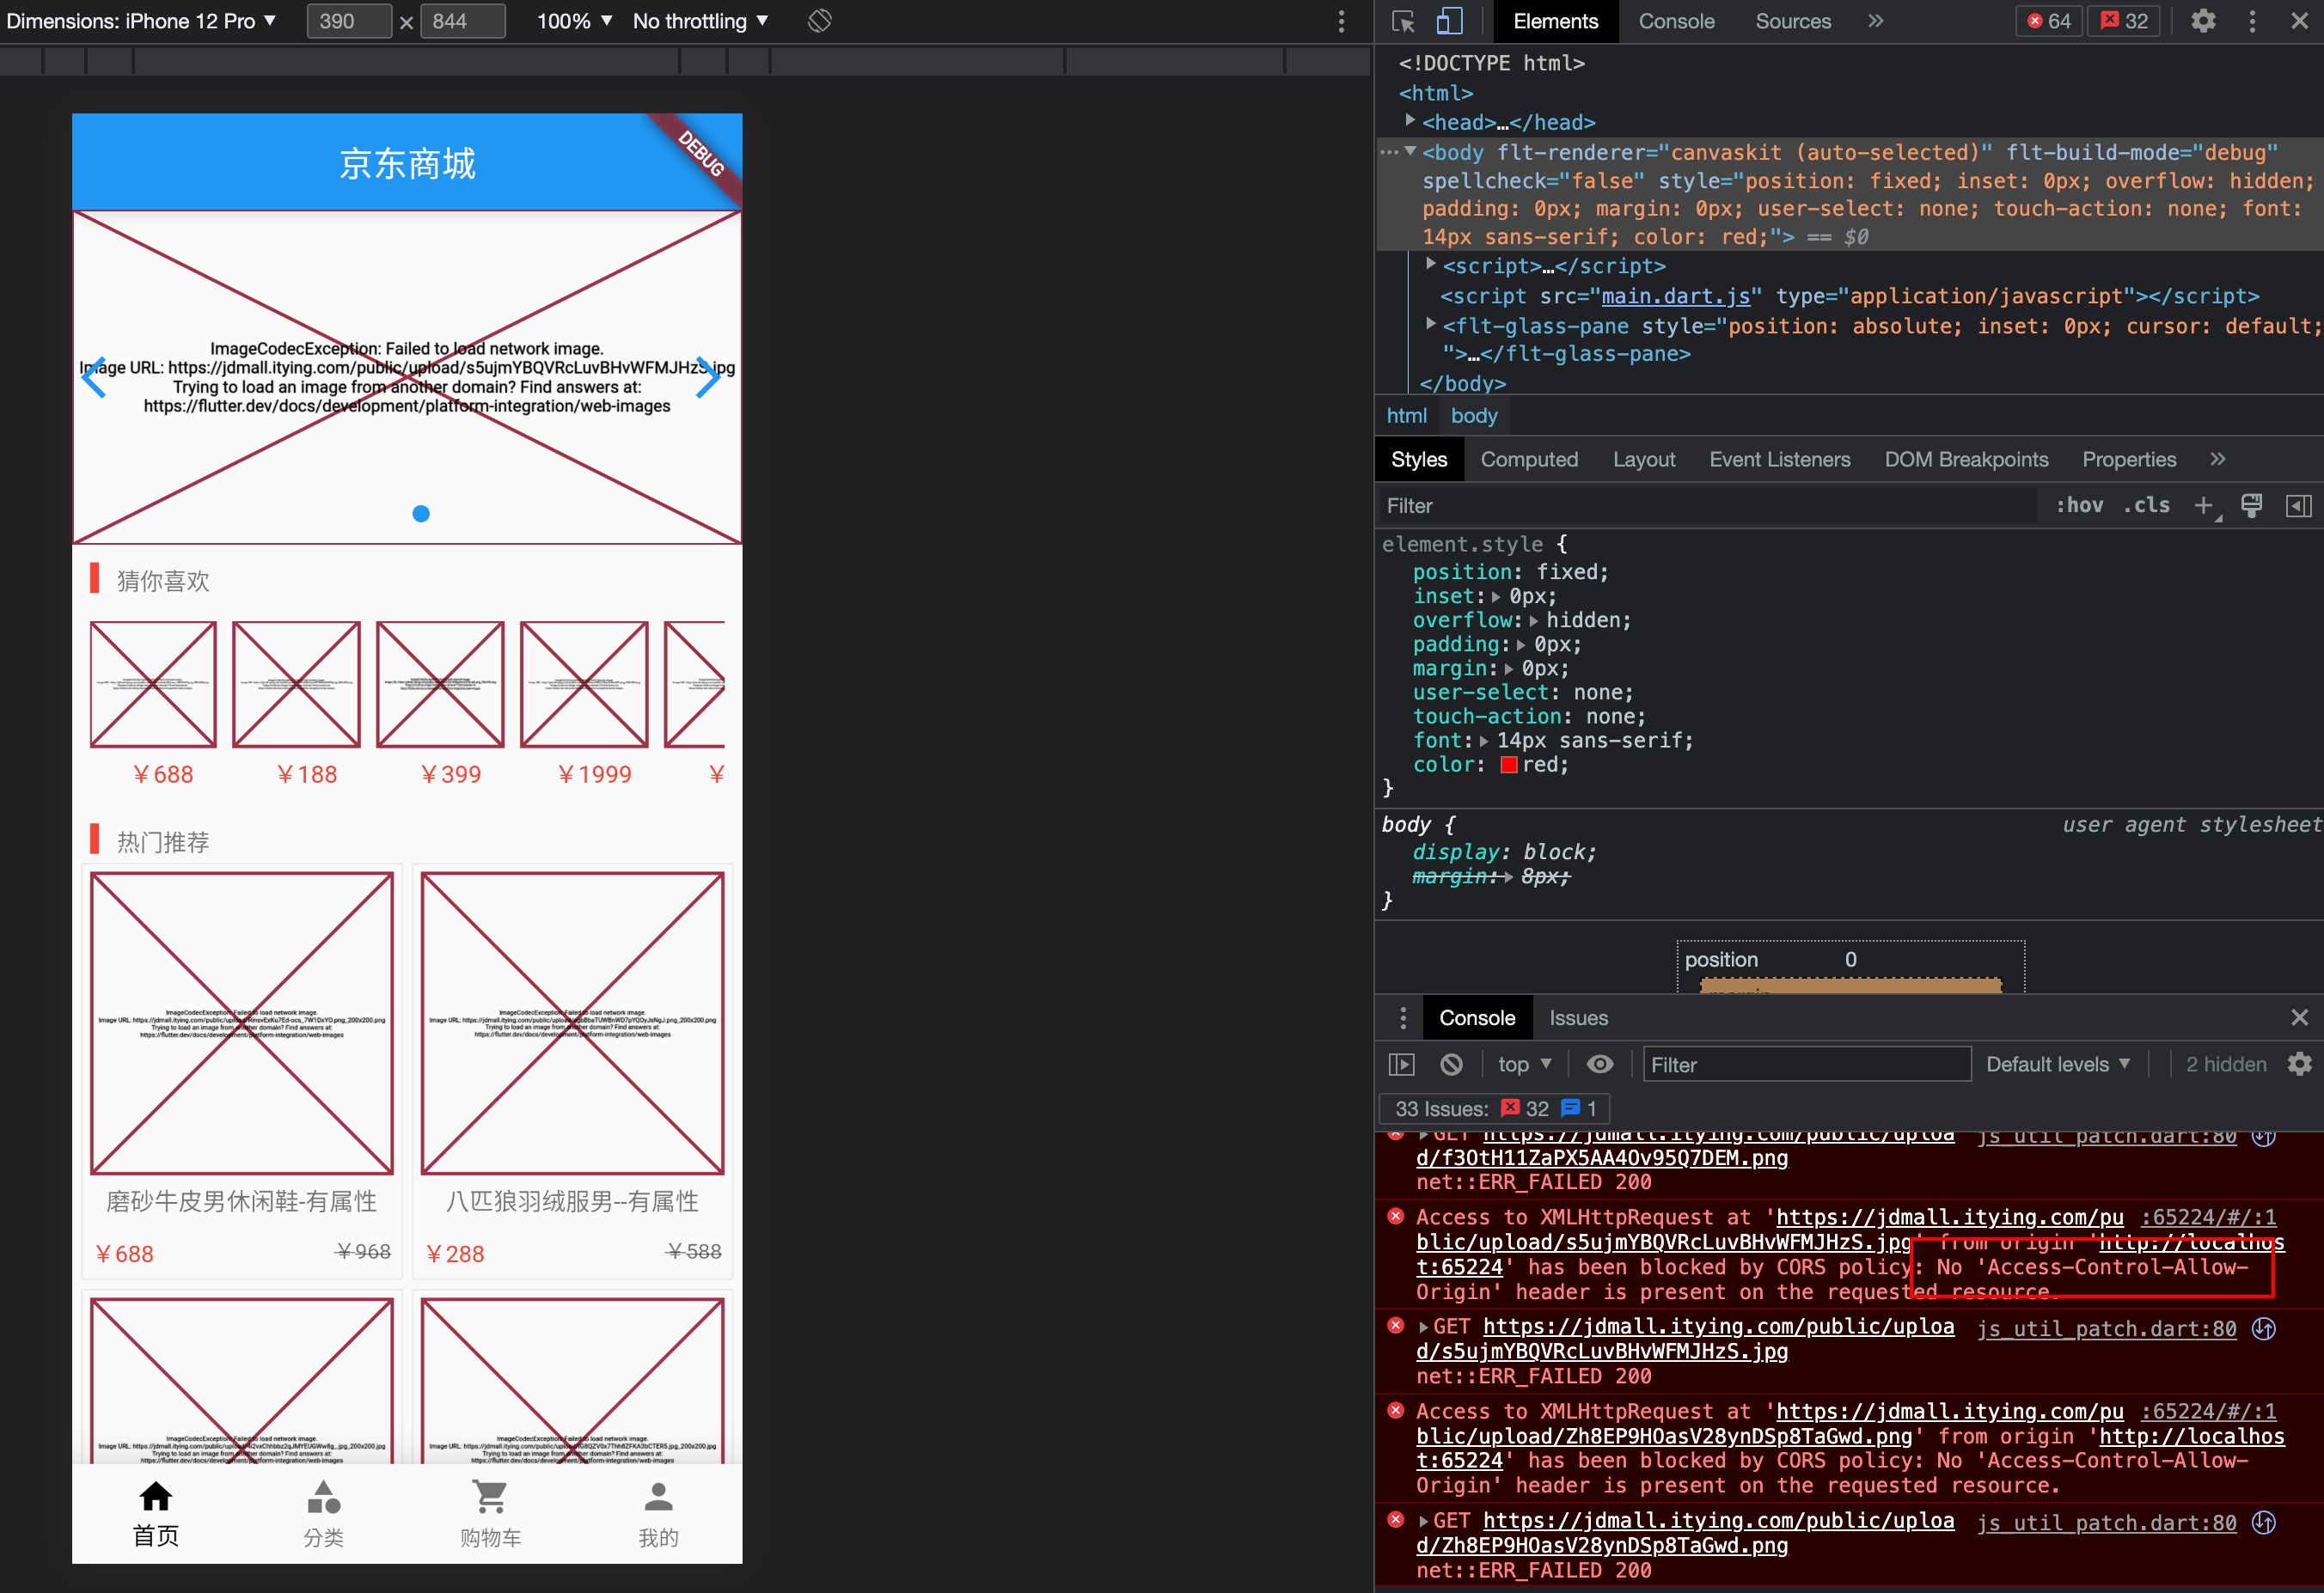Go to next carousel slide arrow
Image resolution: width=2324 pixels, height=1593 pixels.
pyautogui.click(x=708, y=378)
